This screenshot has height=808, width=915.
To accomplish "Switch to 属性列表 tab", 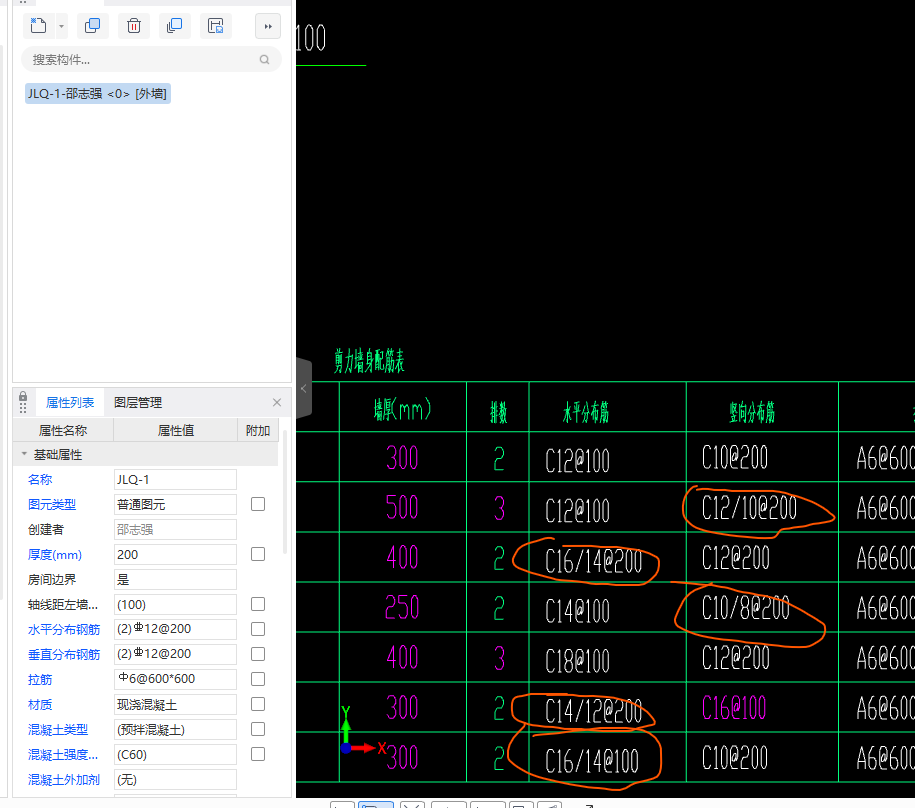I will pos(70,403).
